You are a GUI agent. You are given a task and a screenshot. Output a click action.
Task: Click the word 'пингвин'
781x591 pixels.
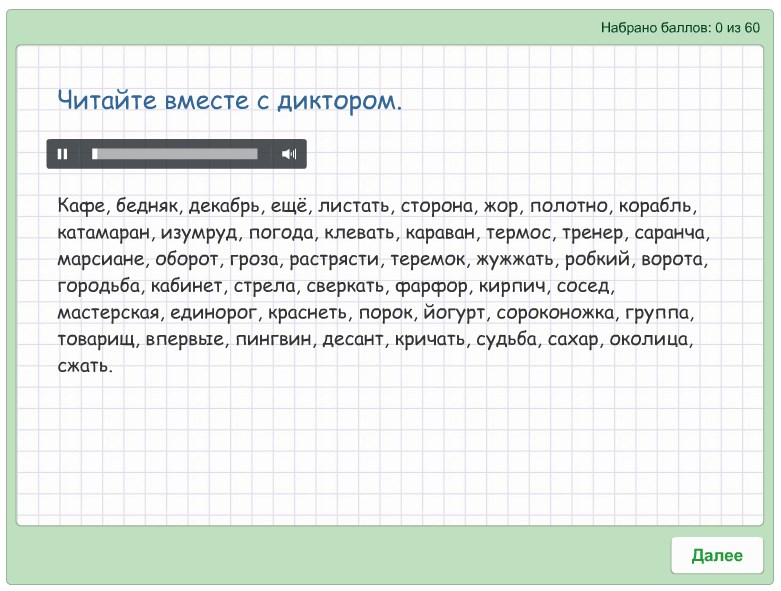[273, 340]
